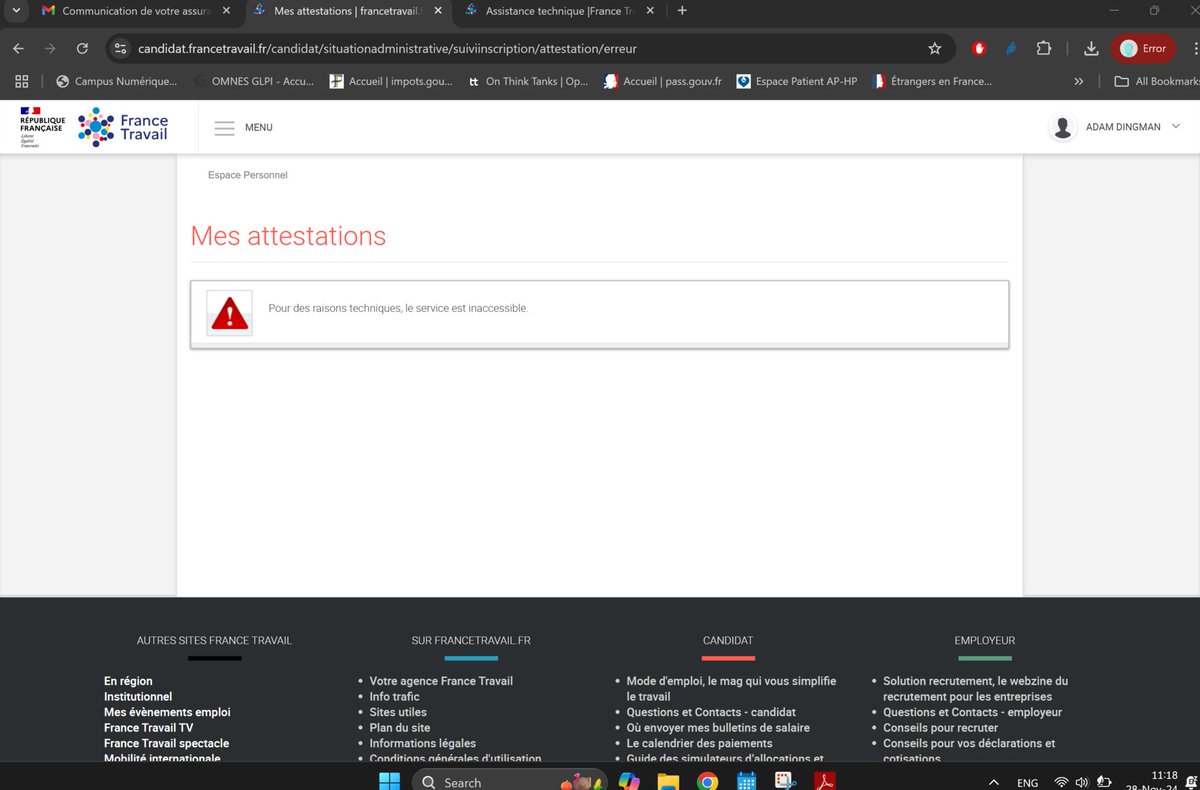Open the Accueil pass.gouv.fr bookmark
Viewport: 1200px width, 790px height.
click(x=662, y=81)
